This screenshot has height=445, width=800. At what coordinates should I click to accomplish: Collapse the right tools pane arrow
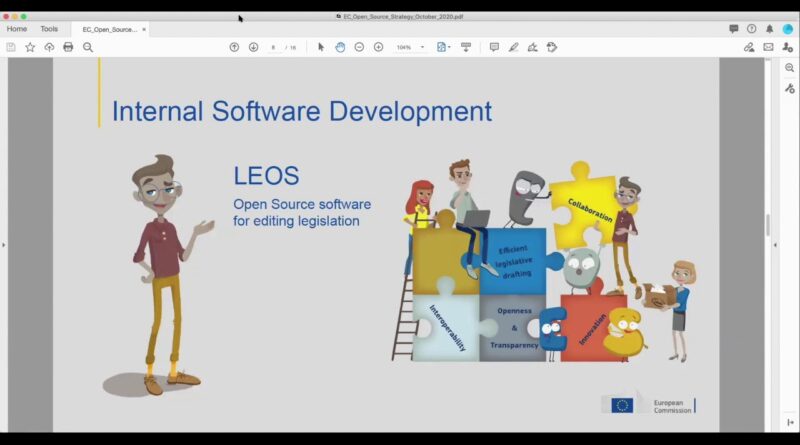click(x=776, y=245)
